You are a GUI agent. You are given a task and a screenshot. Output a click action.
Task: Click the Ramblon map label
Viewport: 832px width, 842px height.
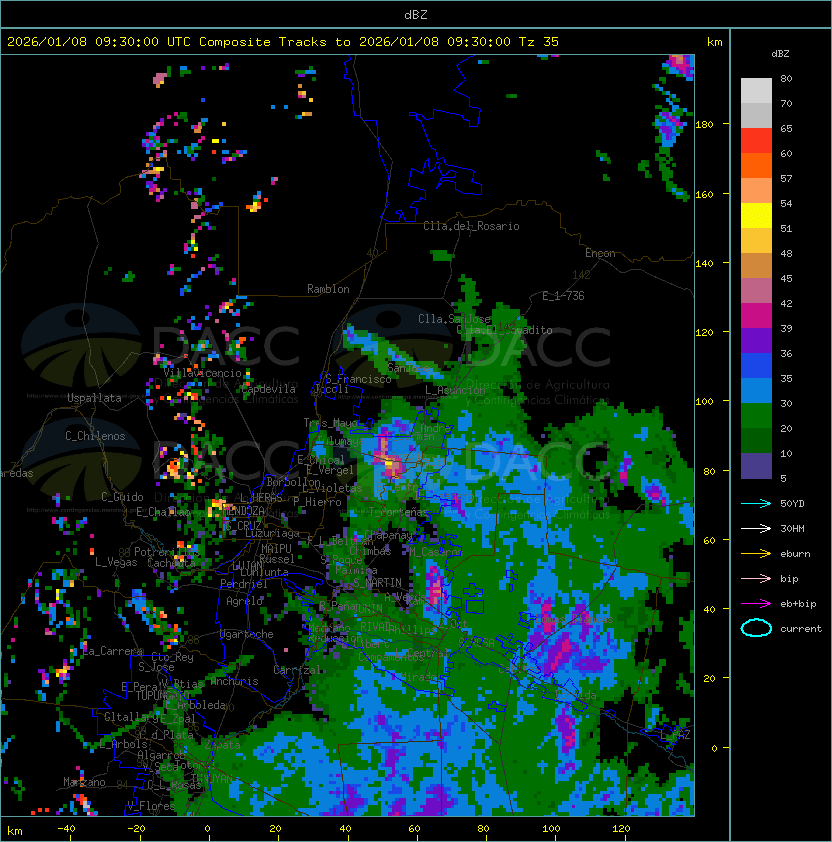coord(328,289)
